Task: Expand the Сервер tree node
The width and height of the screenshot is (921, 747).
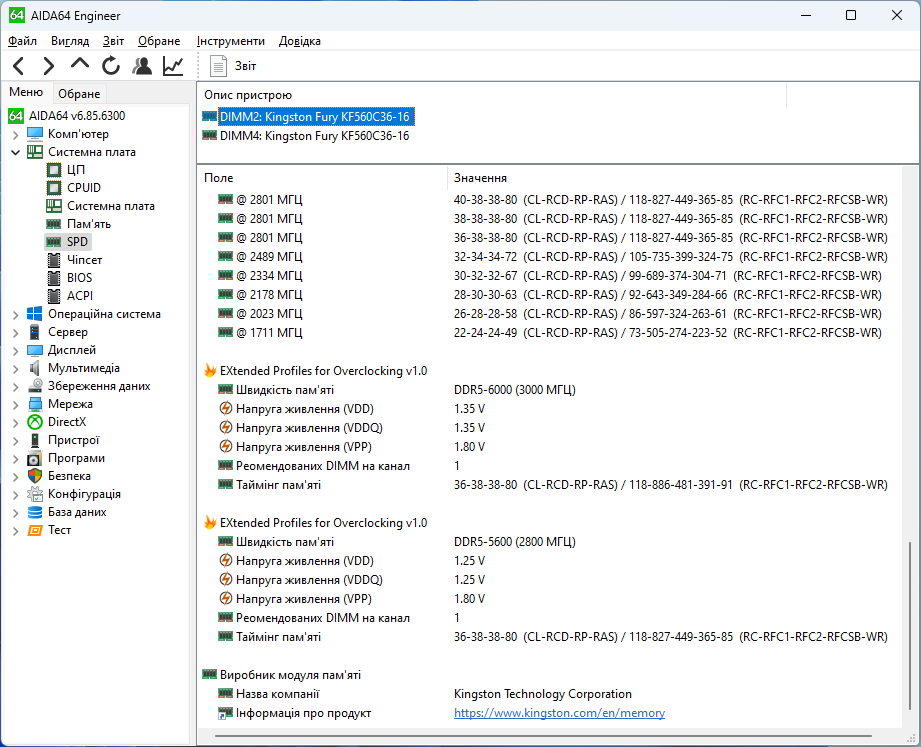Action: click(x=15, y=332)
